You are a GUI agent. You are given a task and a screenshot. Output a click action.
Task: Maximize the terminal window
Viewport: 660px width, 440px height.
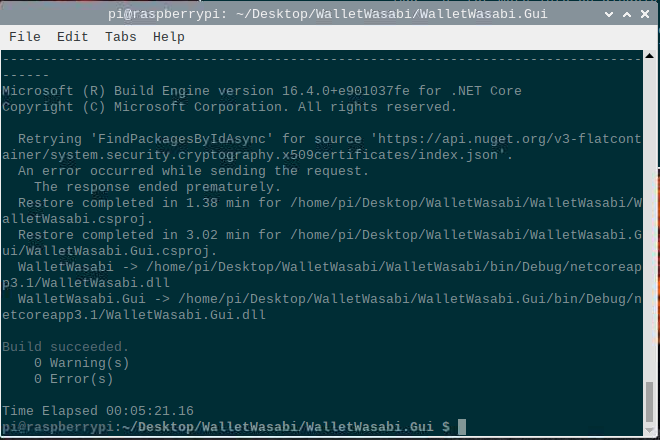(627, 14)
